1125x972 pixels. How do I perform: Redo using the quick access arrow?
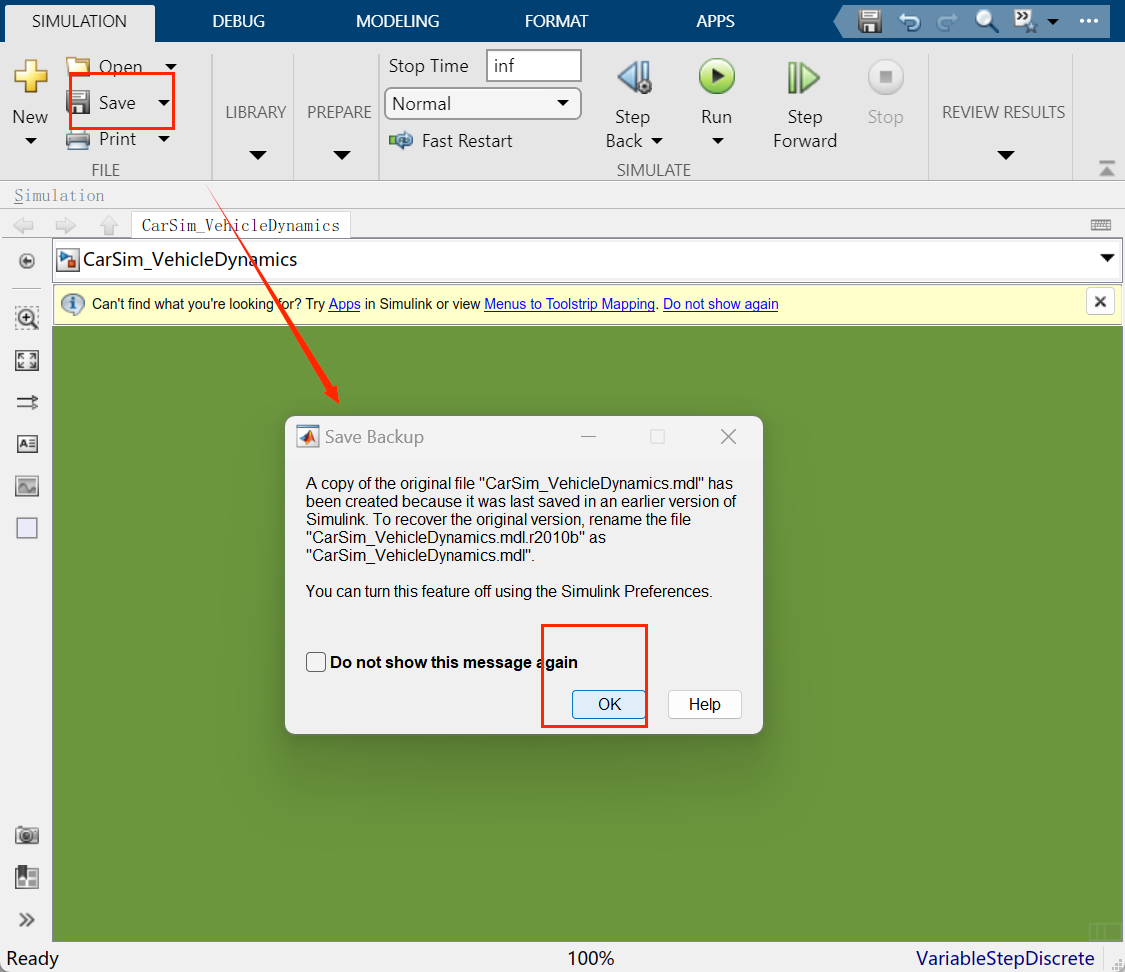point(947,22)
